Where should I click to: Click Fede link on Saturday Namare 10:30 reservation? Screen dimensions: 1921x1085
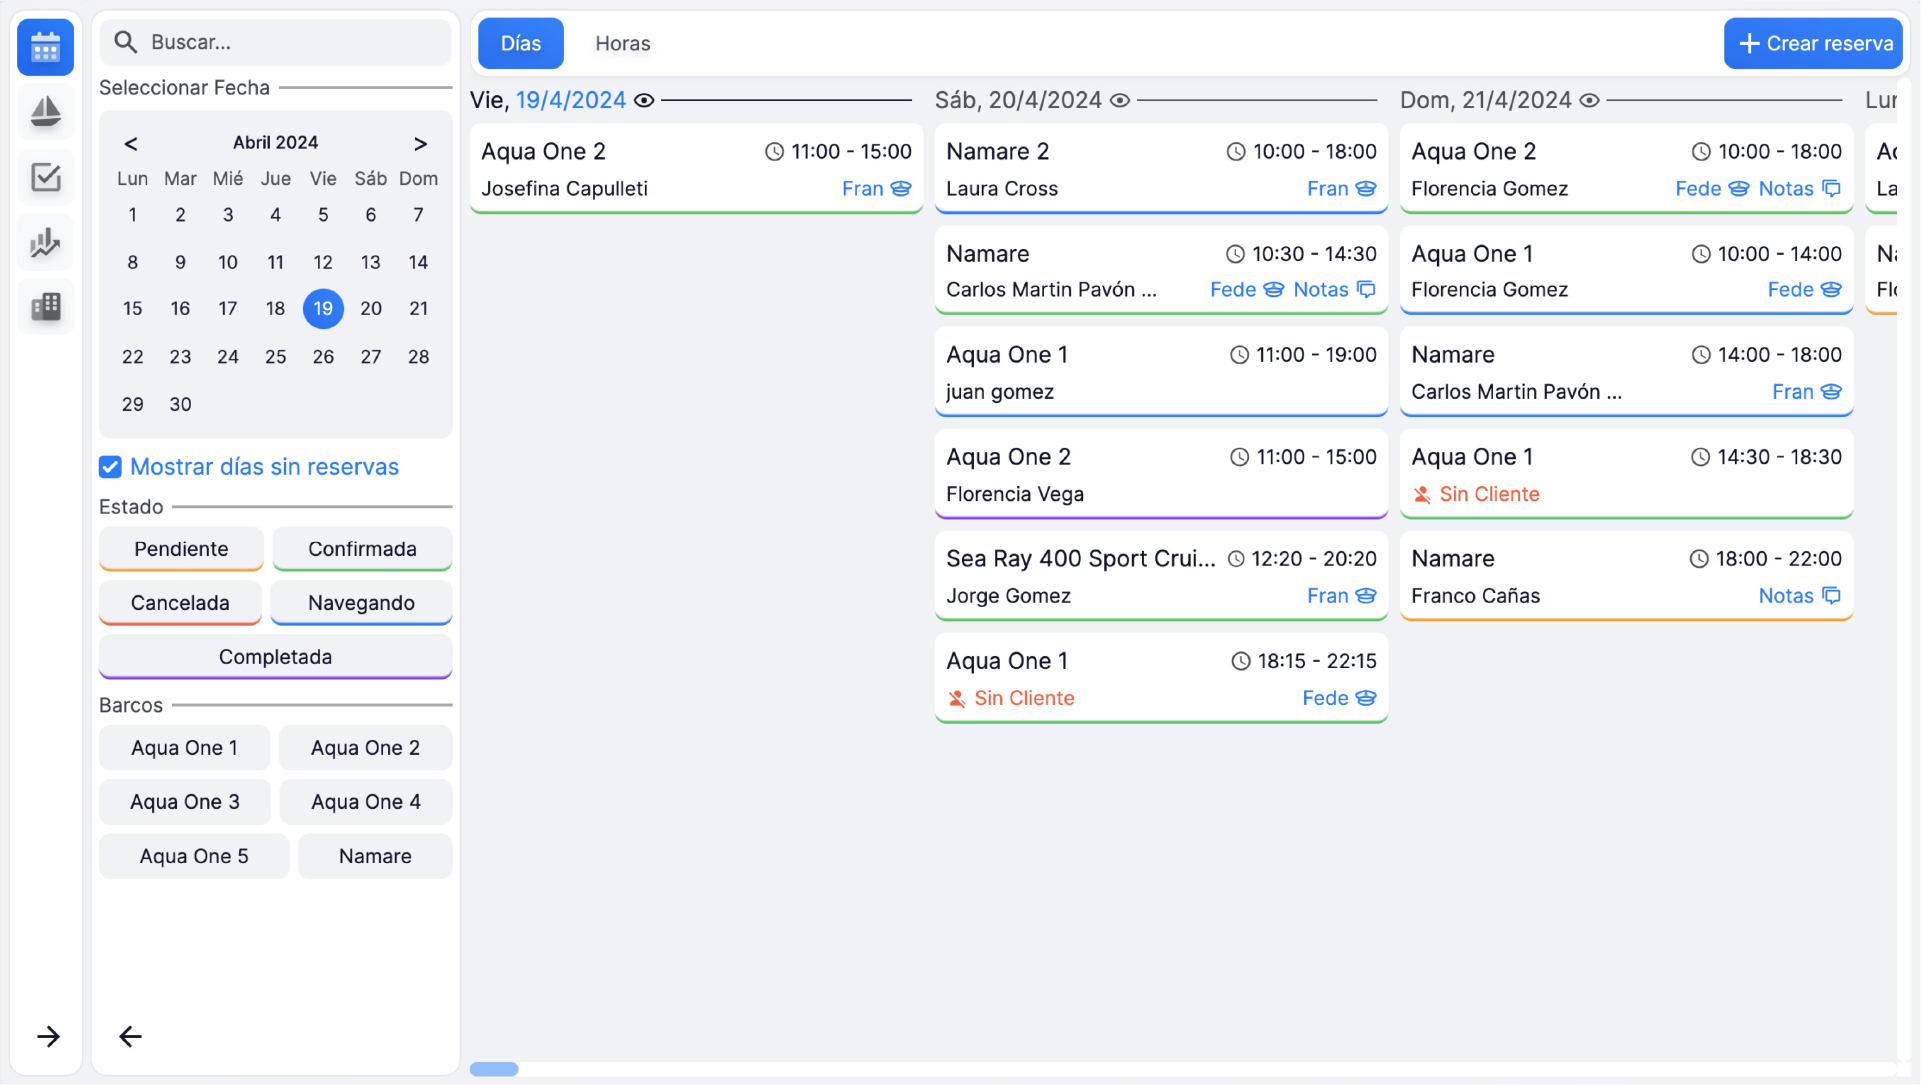click(x=1232, y=289)
